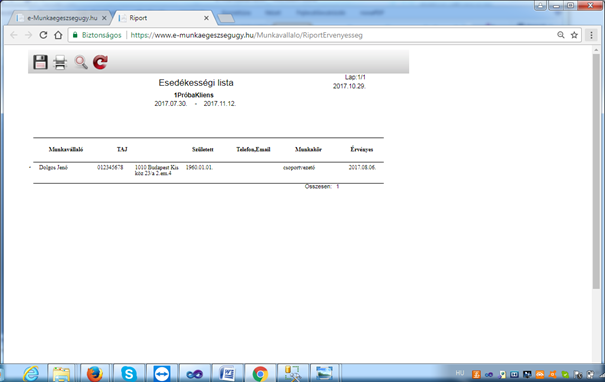Click the zoom magnifier in the address bar
This screenshot has width=605, height=382.
pyautogui.click(x=561, y=35)
